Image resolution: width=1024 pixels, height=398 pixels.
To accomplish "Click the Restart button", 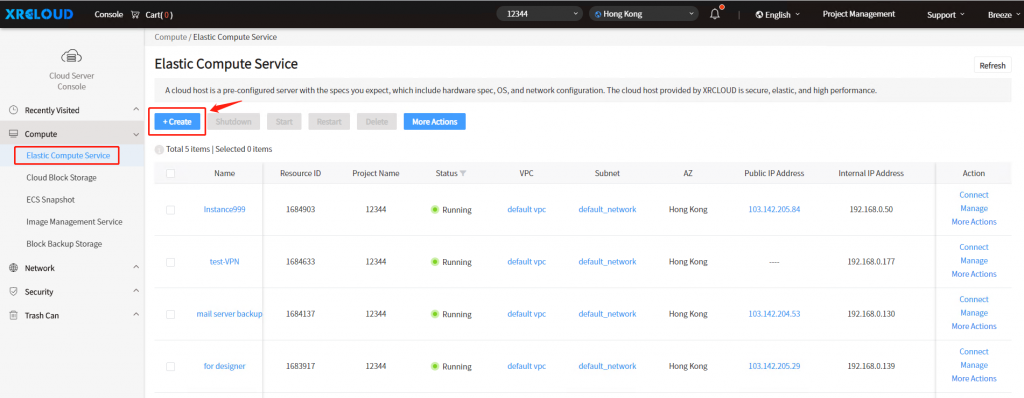I will (329, 122).
